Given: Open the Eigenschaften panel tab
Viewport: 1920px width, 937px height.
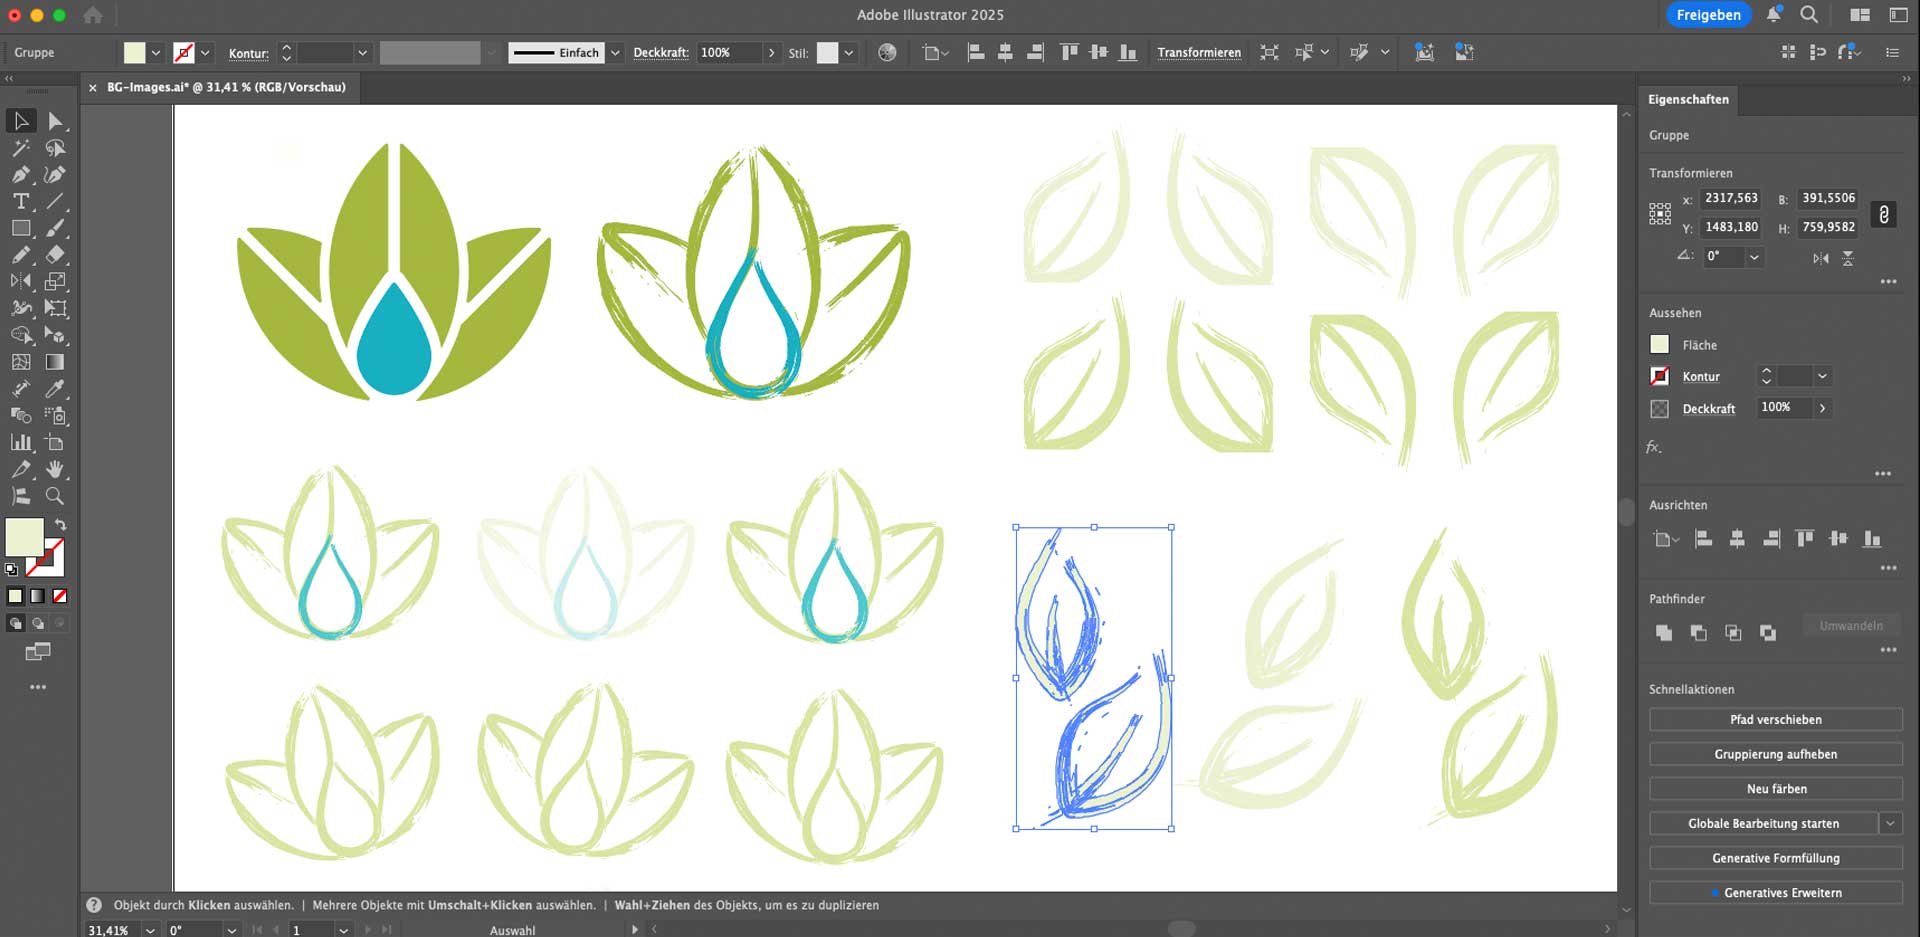Looking at the screenshot, I should [1688, 100].
